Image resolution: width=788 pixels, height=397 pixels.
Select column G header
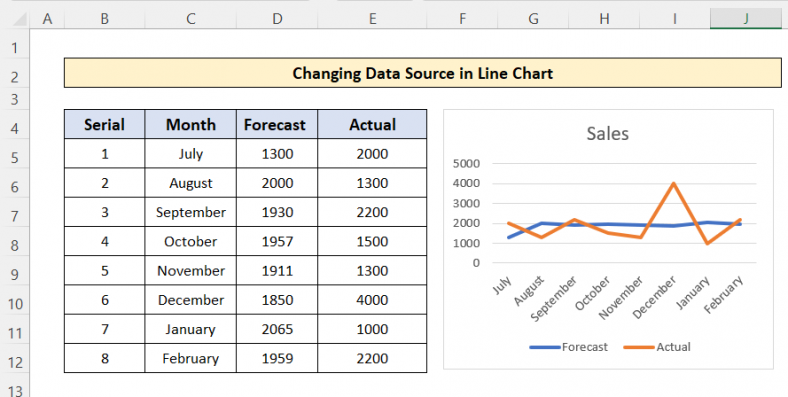533,19
